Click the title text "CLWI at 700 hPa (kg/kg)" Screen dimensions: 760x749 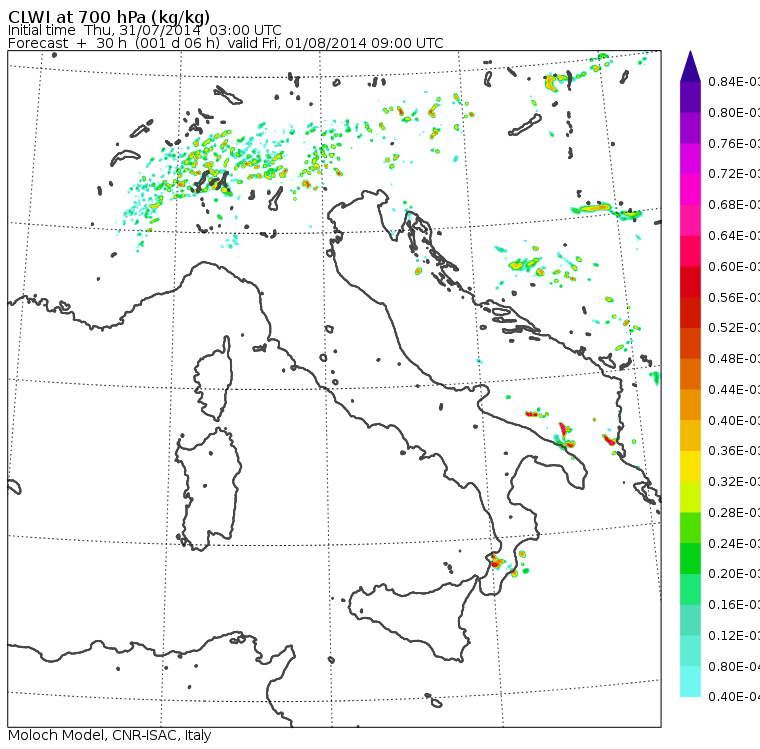point(109,16)
